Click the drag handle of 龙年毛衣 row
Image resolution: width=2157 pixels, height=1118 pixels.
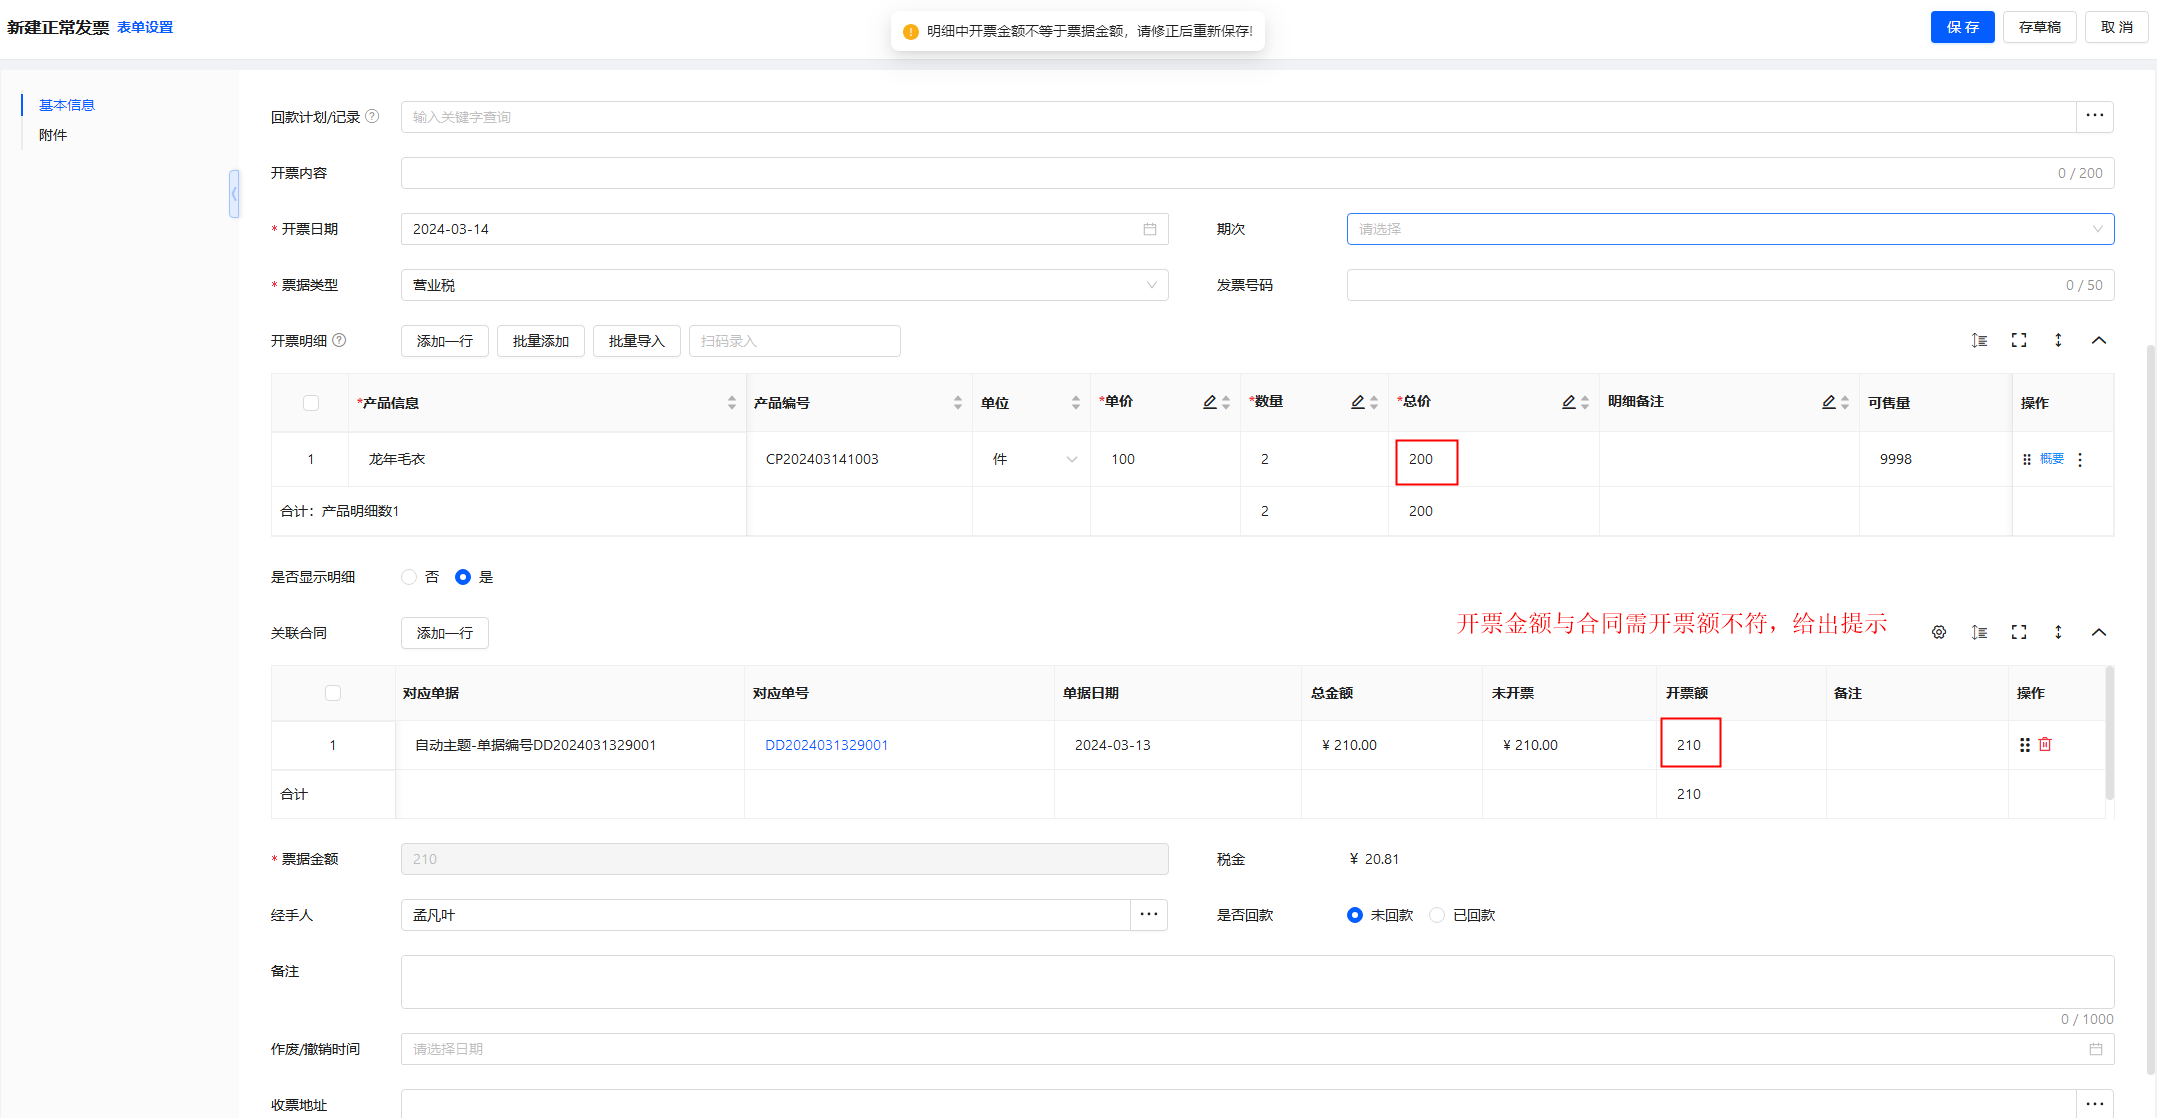point(2027,459)
